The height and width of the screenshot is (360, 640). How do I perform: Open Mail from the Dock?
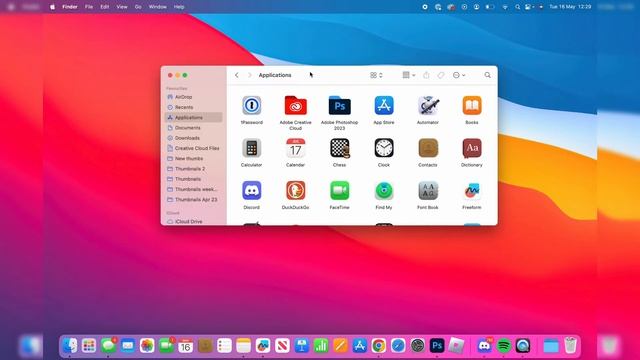[128, 346]
